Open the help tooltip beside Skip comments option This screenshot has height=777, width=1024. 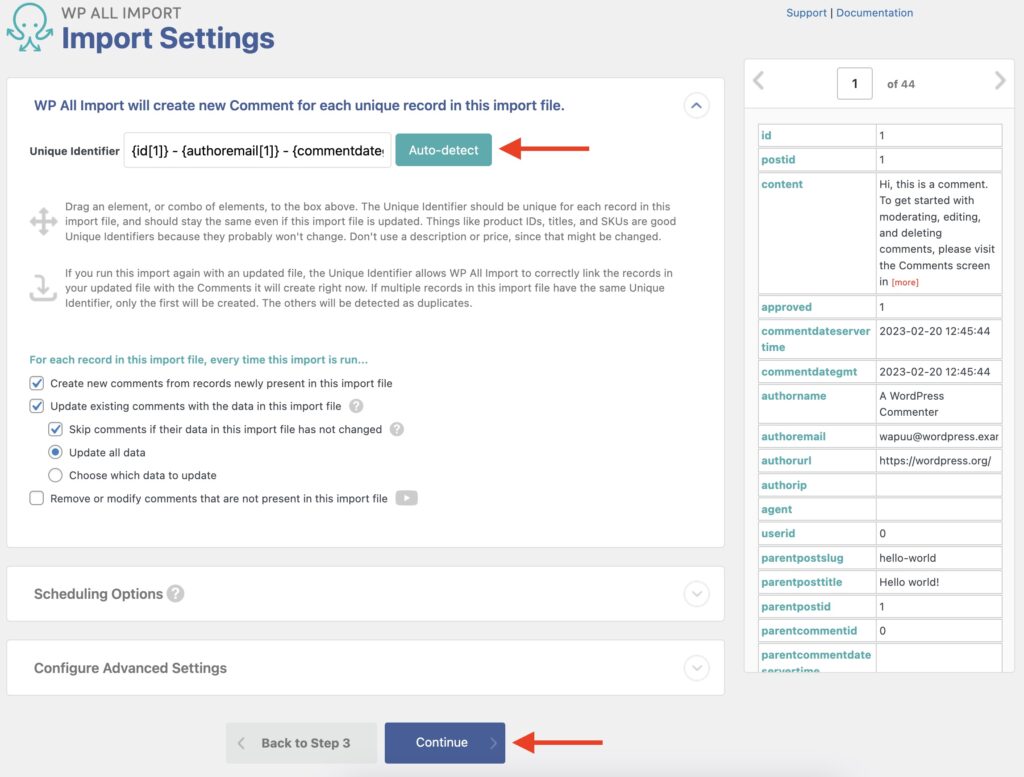(395, 428)
